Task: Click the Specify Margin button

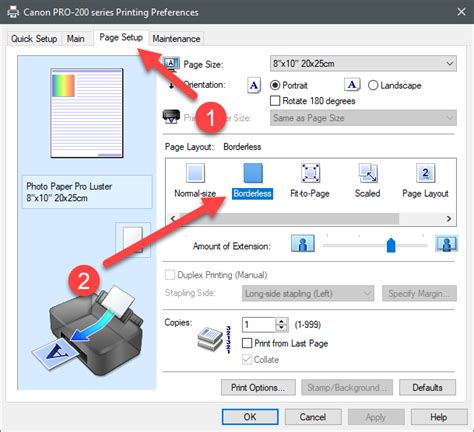Action: (419, 294)
